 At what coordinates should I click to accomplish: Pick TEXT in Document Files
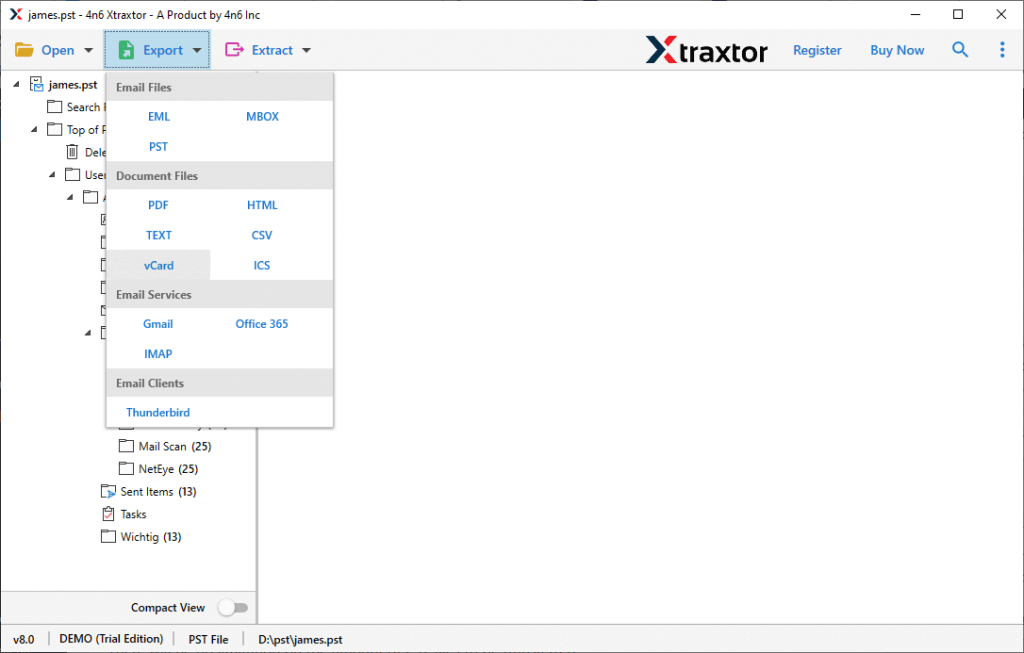pos(159,235)
